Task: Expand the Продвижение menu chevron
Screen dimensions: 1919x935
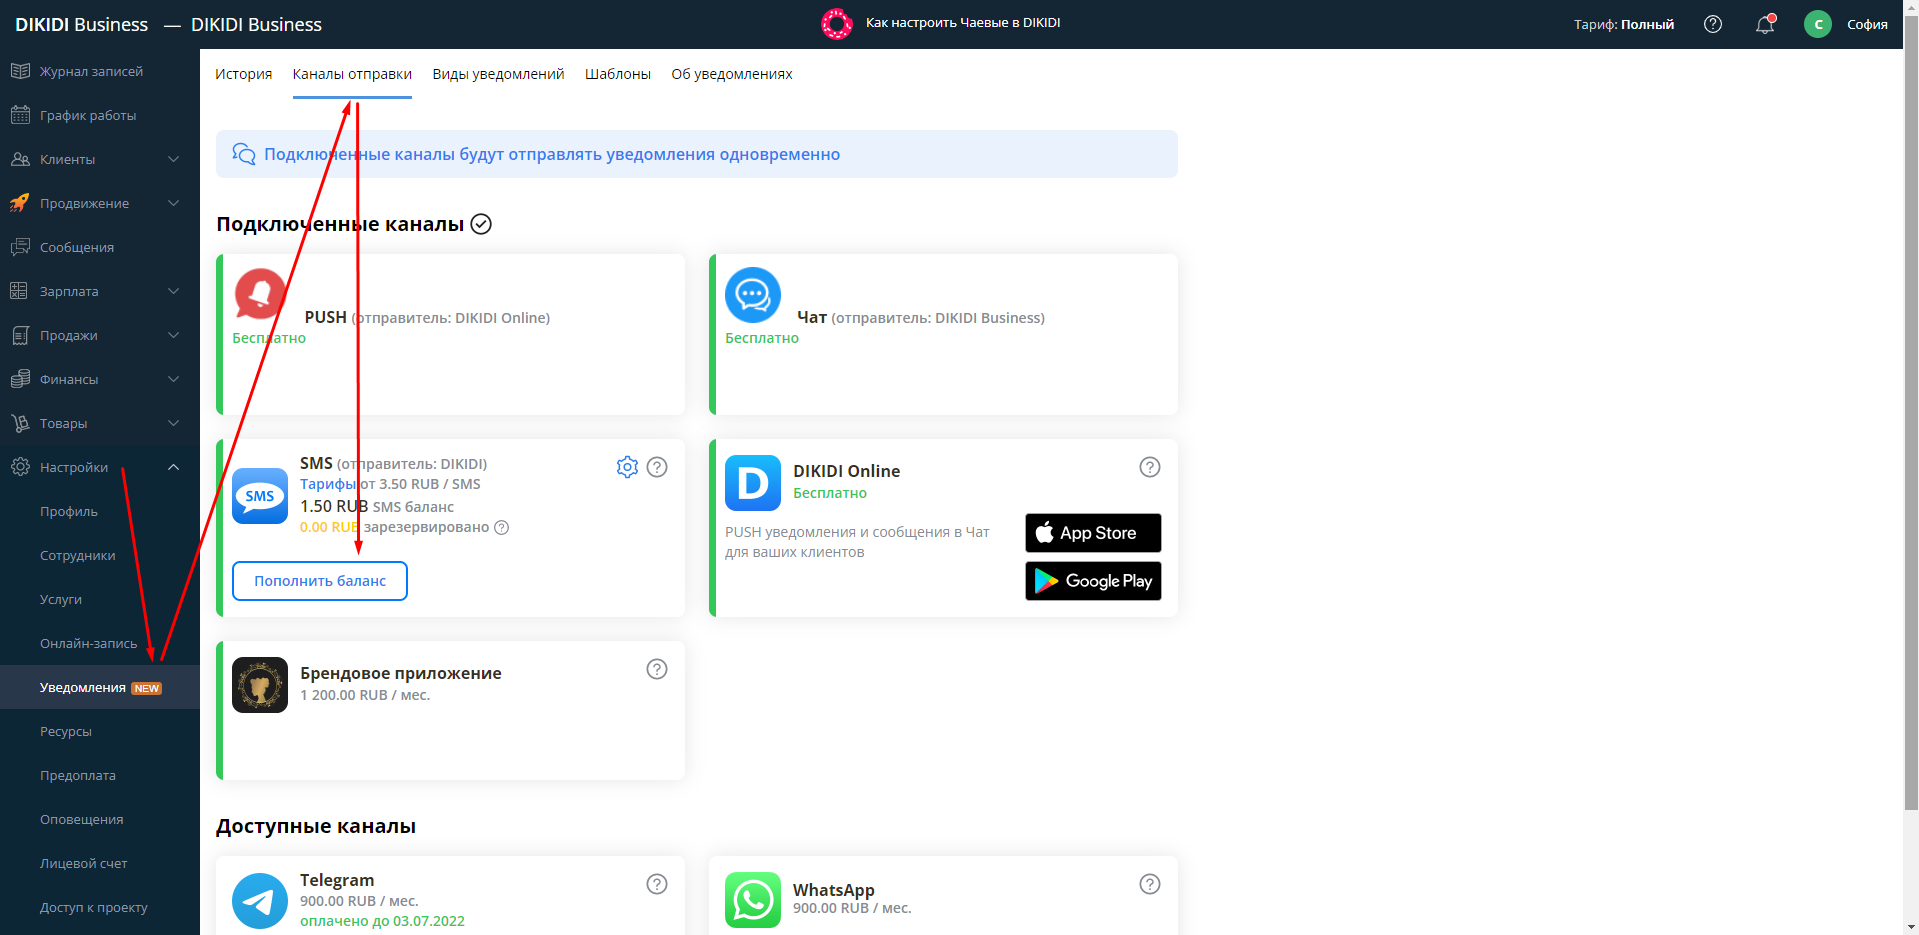Action: point(173,203)
